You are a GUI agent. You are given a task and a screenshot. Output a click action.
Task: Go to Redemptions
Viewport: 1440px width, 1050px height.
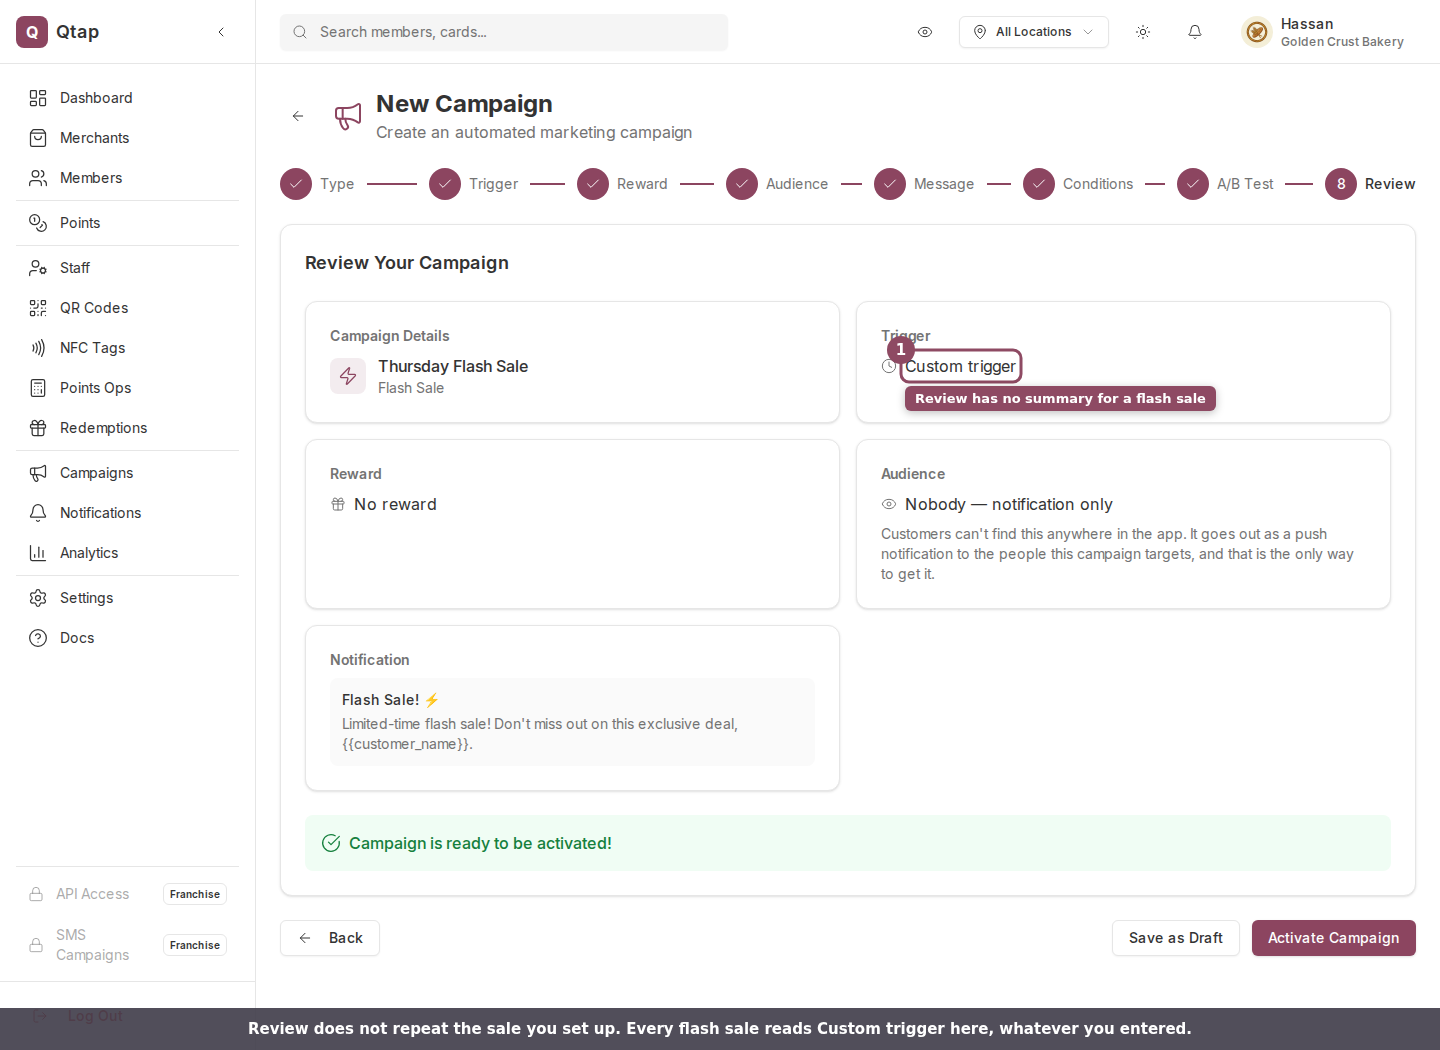127,428
